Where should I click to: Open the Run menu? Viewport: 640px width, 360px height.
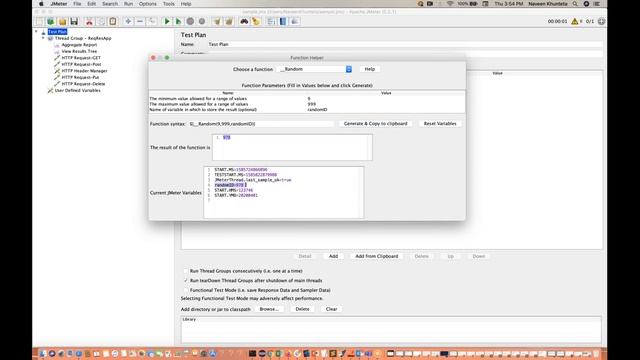[128, 4]
